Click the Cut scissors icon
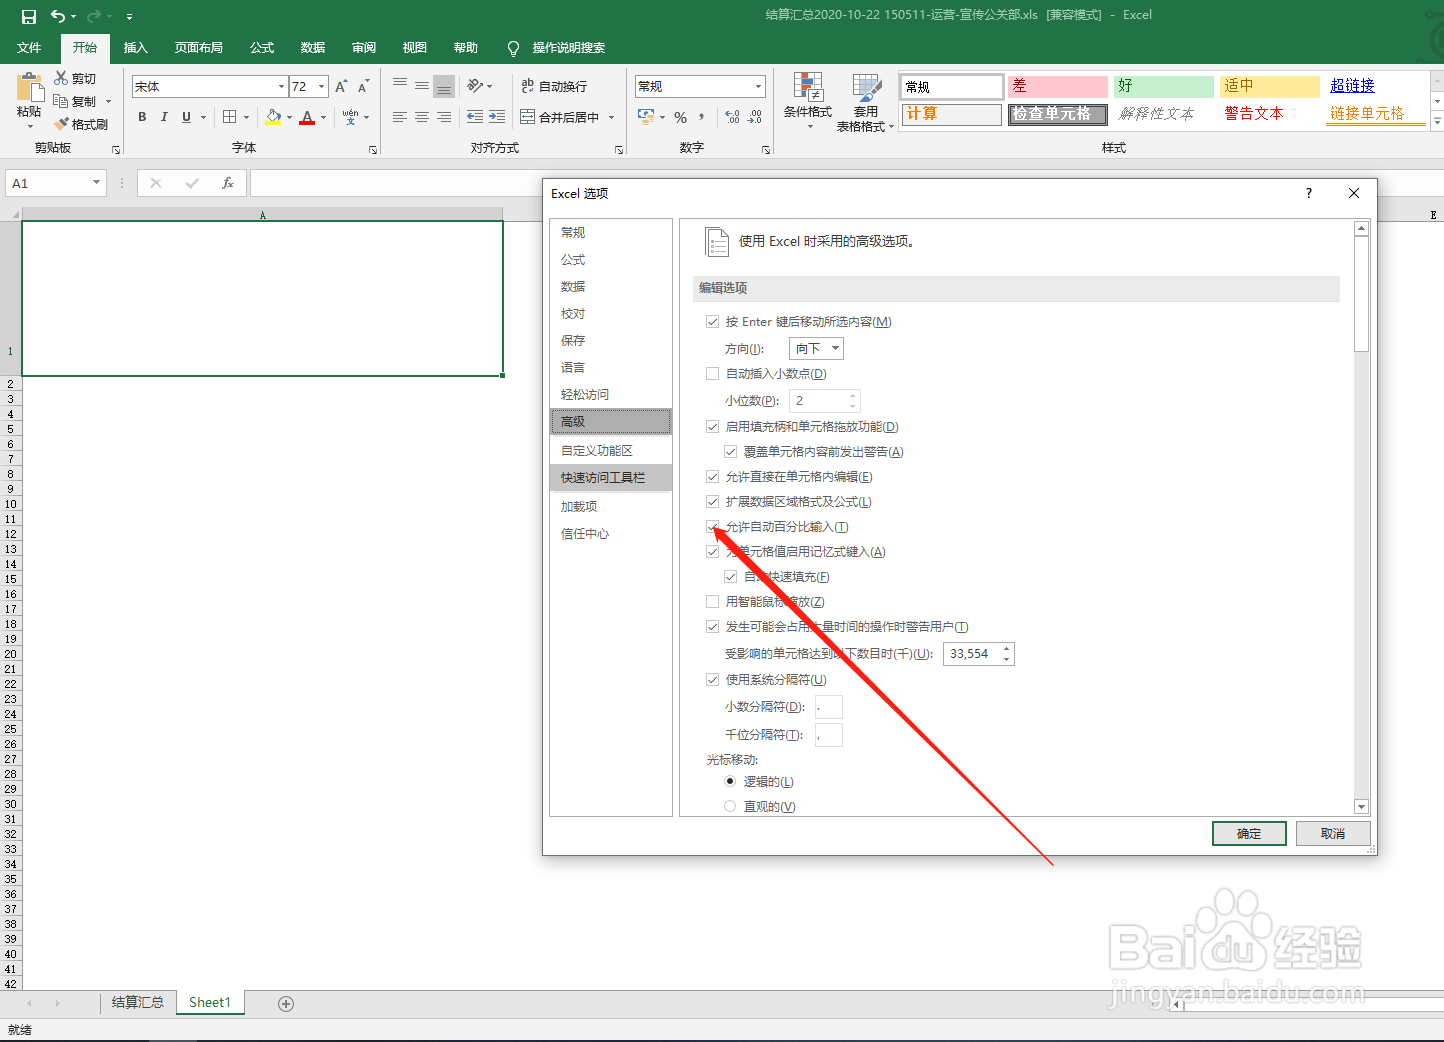The image size is (1444, 1042). [x=62, y=78]
